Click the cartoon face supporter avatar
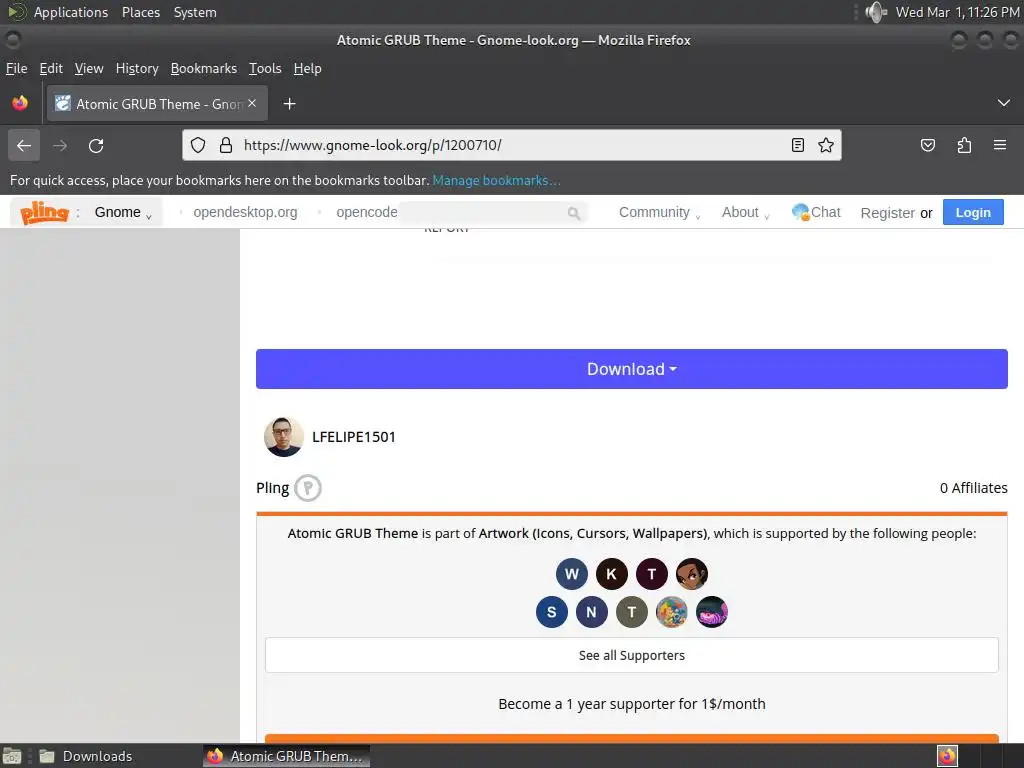1024x768 pixels. pyautogui.click(x=692, y=574)
